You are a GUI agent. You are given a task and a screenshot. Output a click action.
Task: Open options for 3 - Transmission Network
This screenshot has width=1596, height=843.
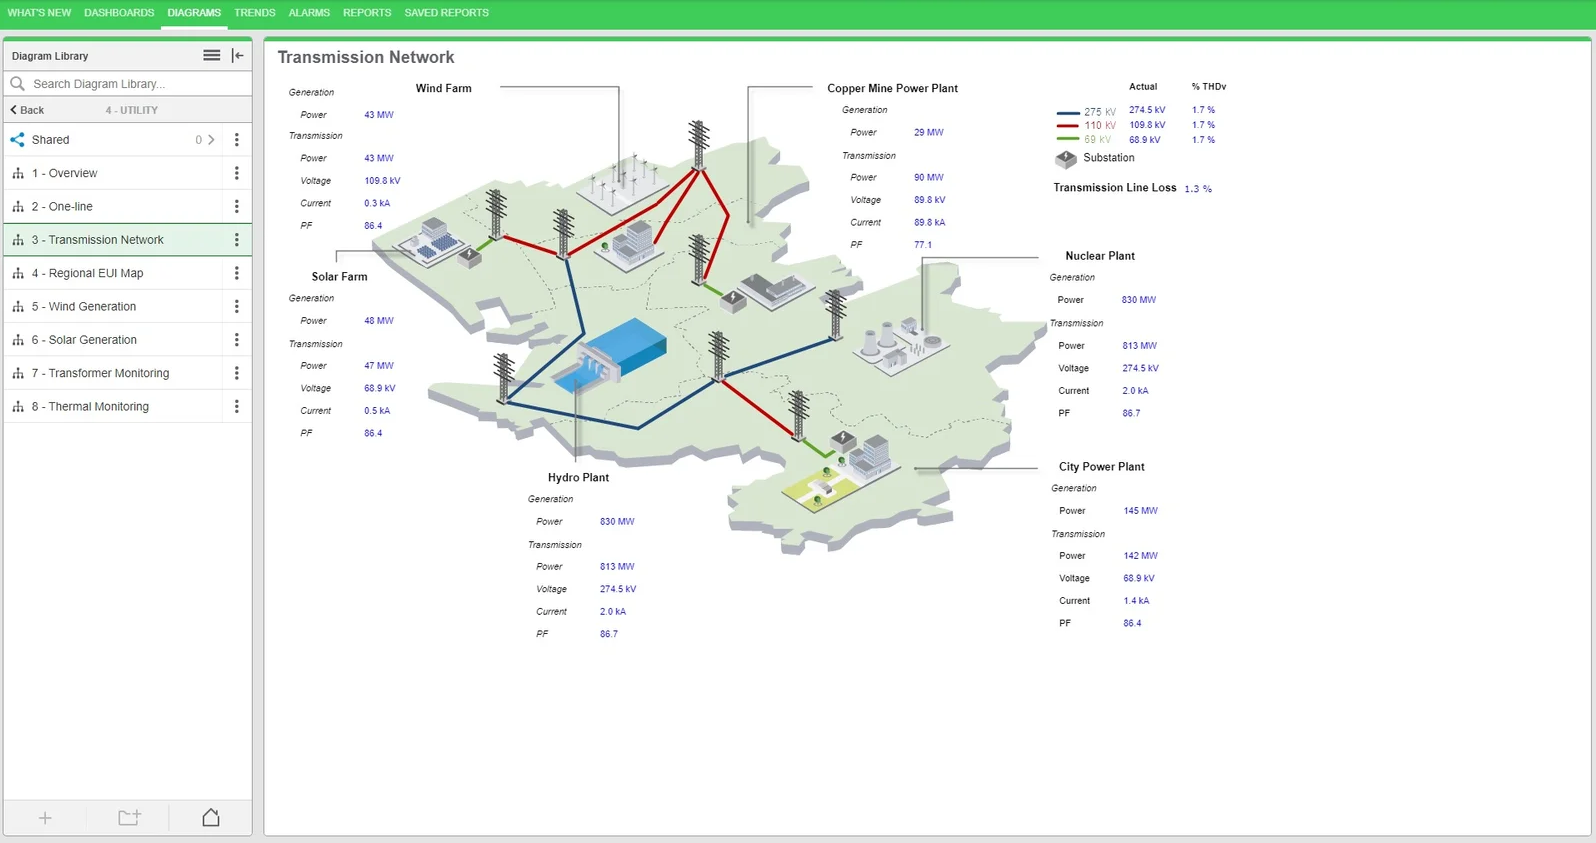[x=237, y=240]
